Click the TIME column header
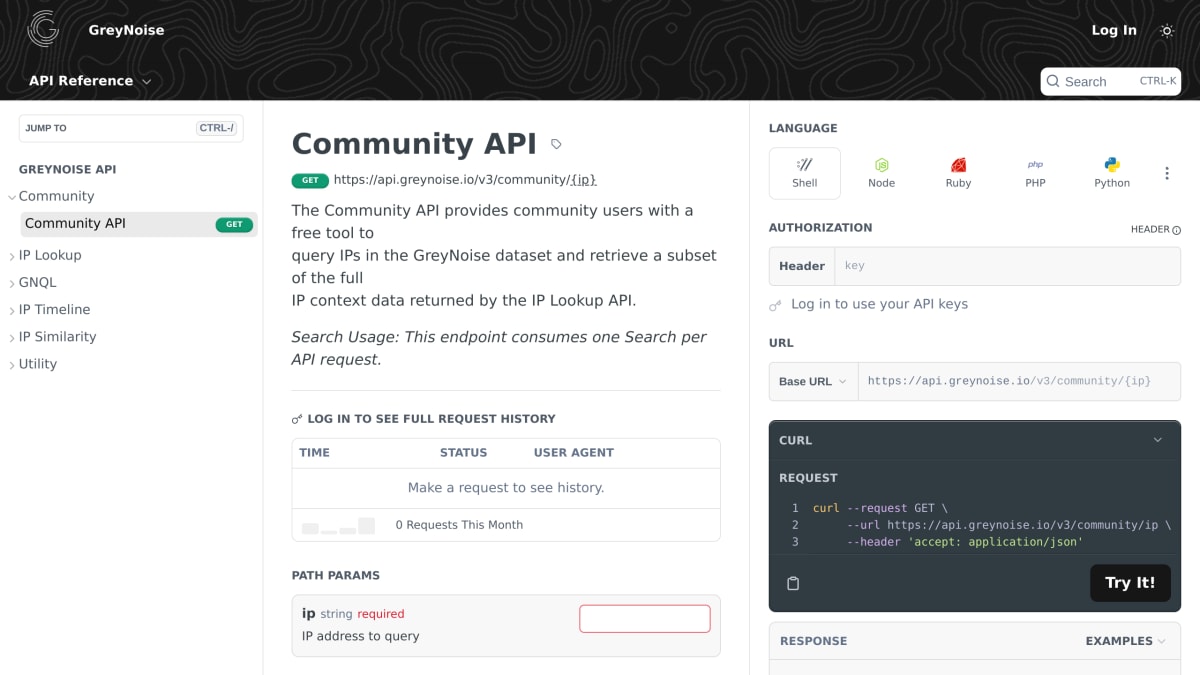1200x675 pixels. [315, 453]
